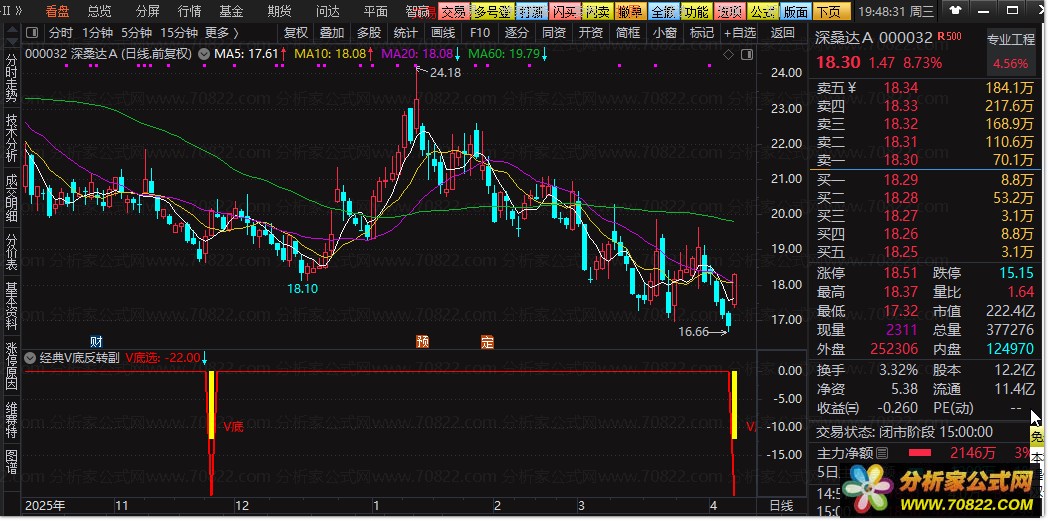
Task: Click the square icon above price axis
Action: pyautogui.click(x=747, y=54)
